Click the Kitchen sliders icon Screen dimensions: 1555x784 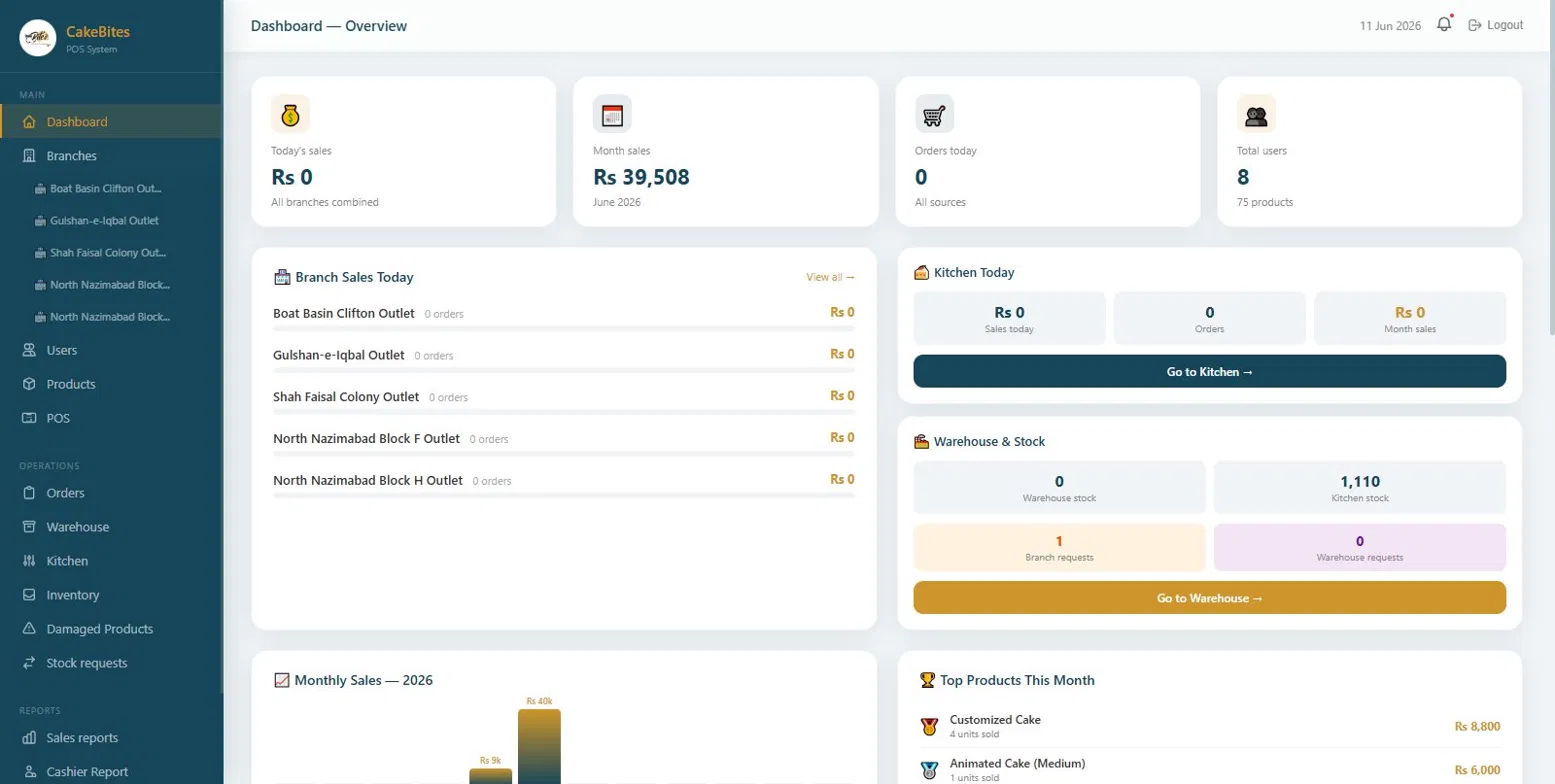click(x=29, y=561)
